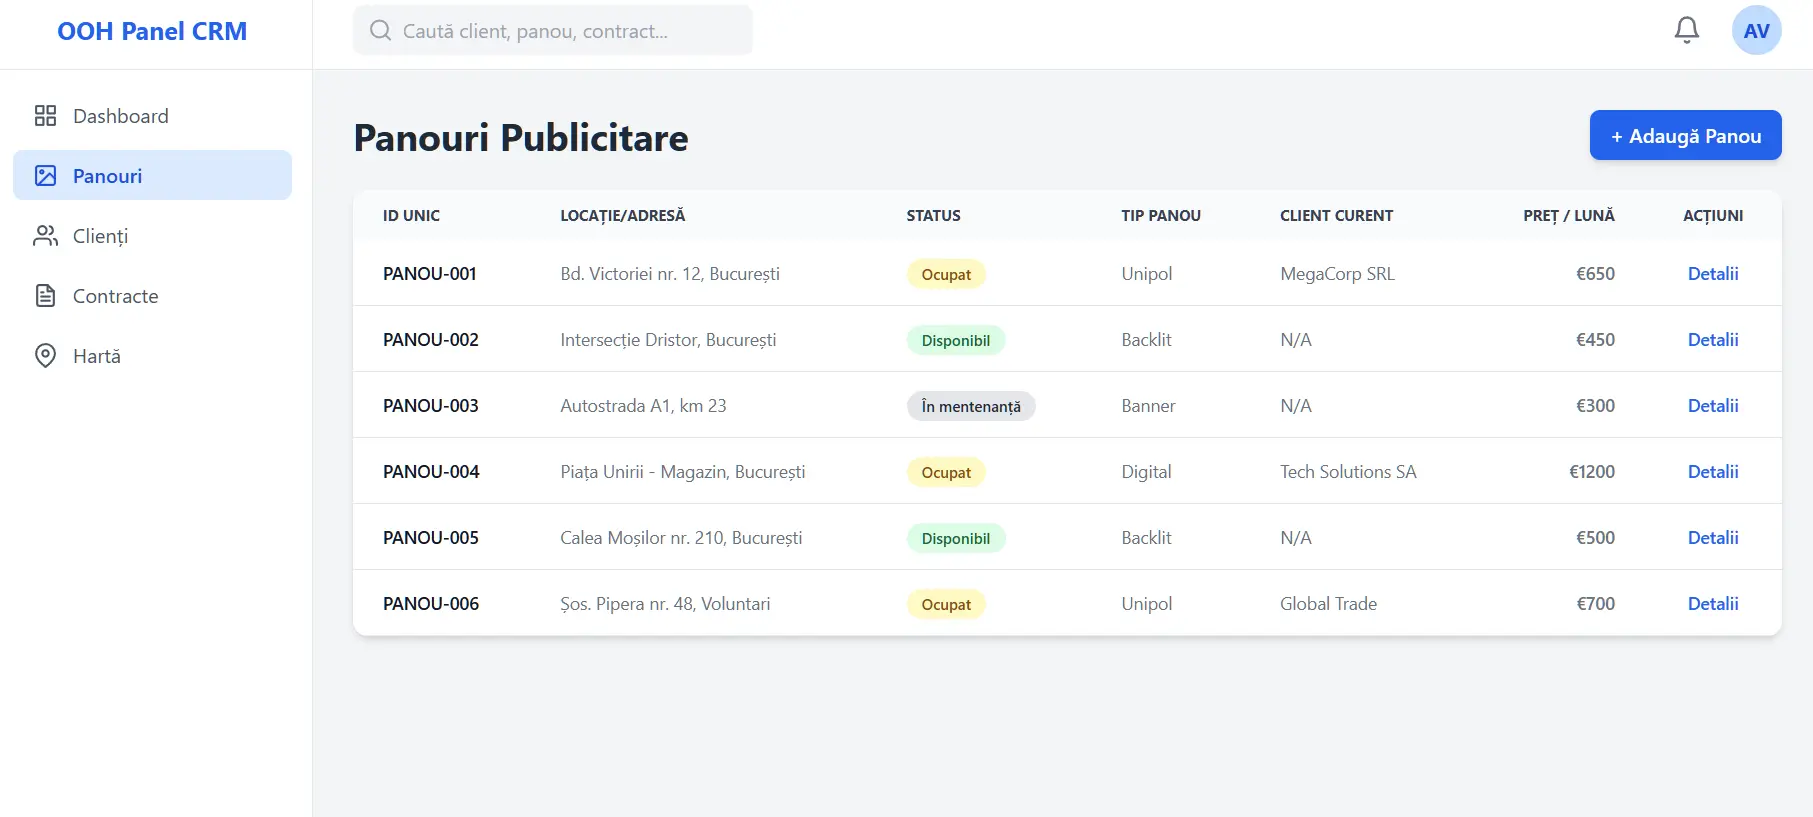Go to Clienți section

click(152, 236)
